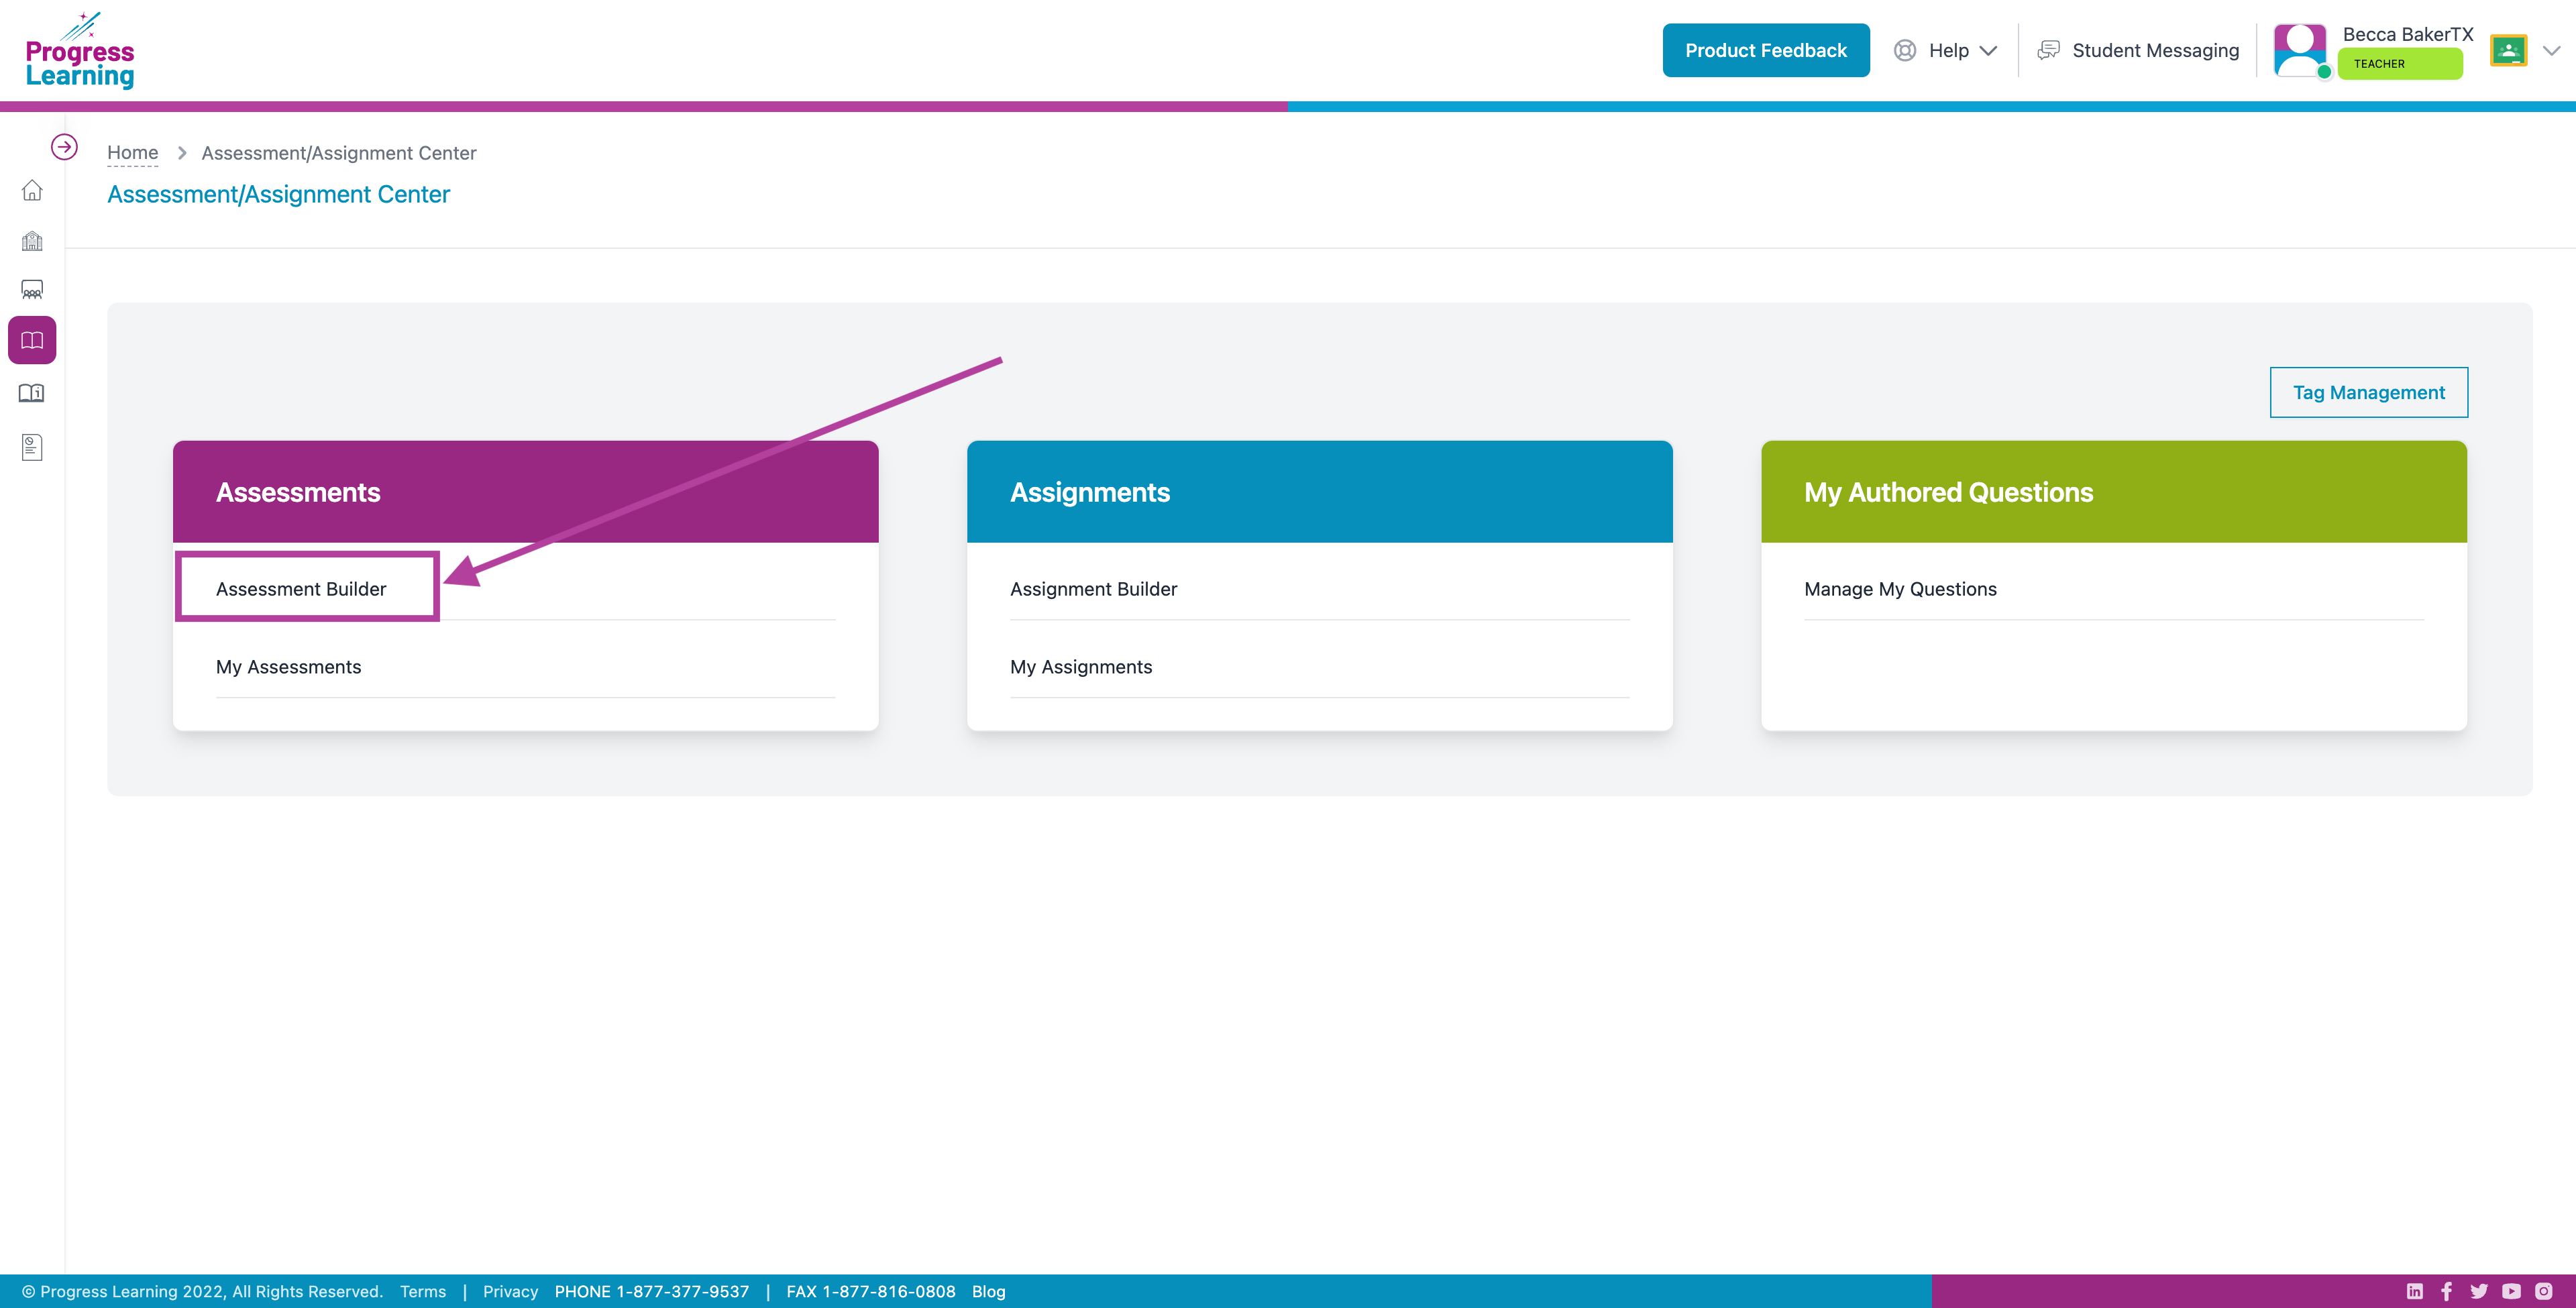Viewport: 2576px width, 1308px height.
Task: Click the Tag Management button
Action: pos(2368,393)
